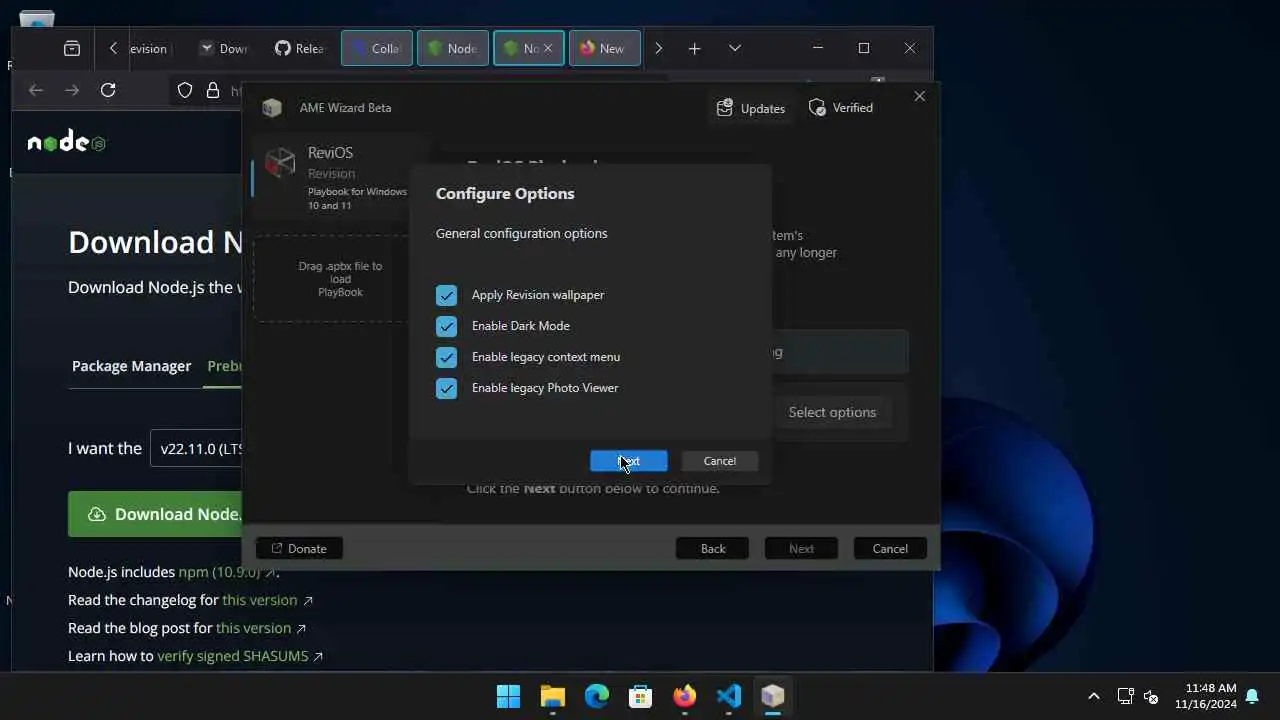This screenshot has width=1280, height=720.
Task: Click Back button in AME Wizard
Action: point(712,548)
